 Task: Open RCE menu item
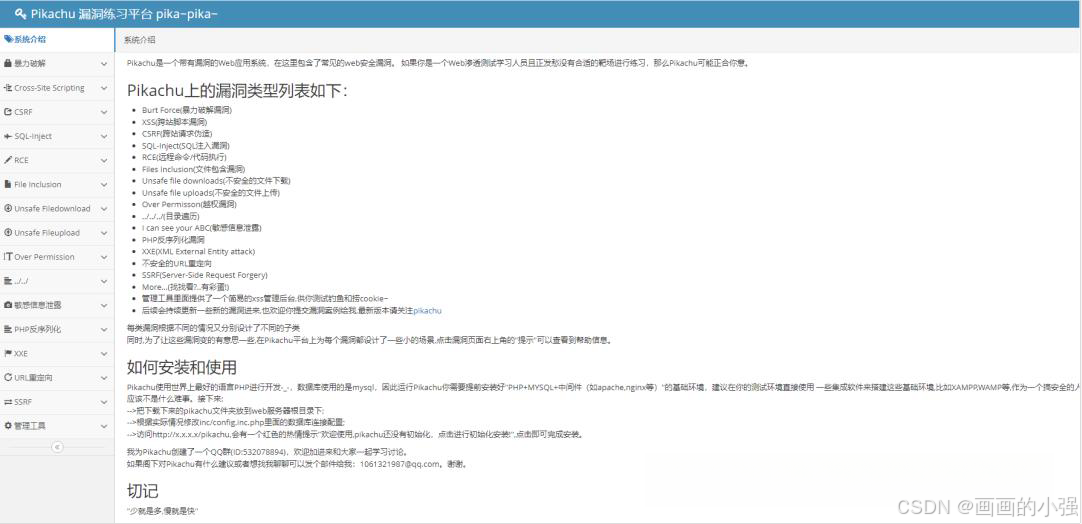57,160
